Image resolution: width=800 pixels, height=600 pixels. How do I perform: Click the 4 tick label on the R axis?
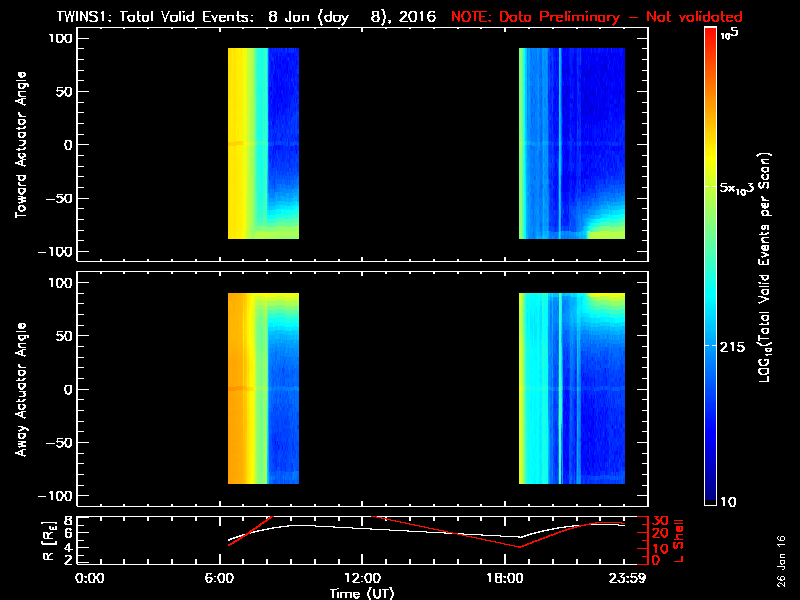tap(67, 548)
